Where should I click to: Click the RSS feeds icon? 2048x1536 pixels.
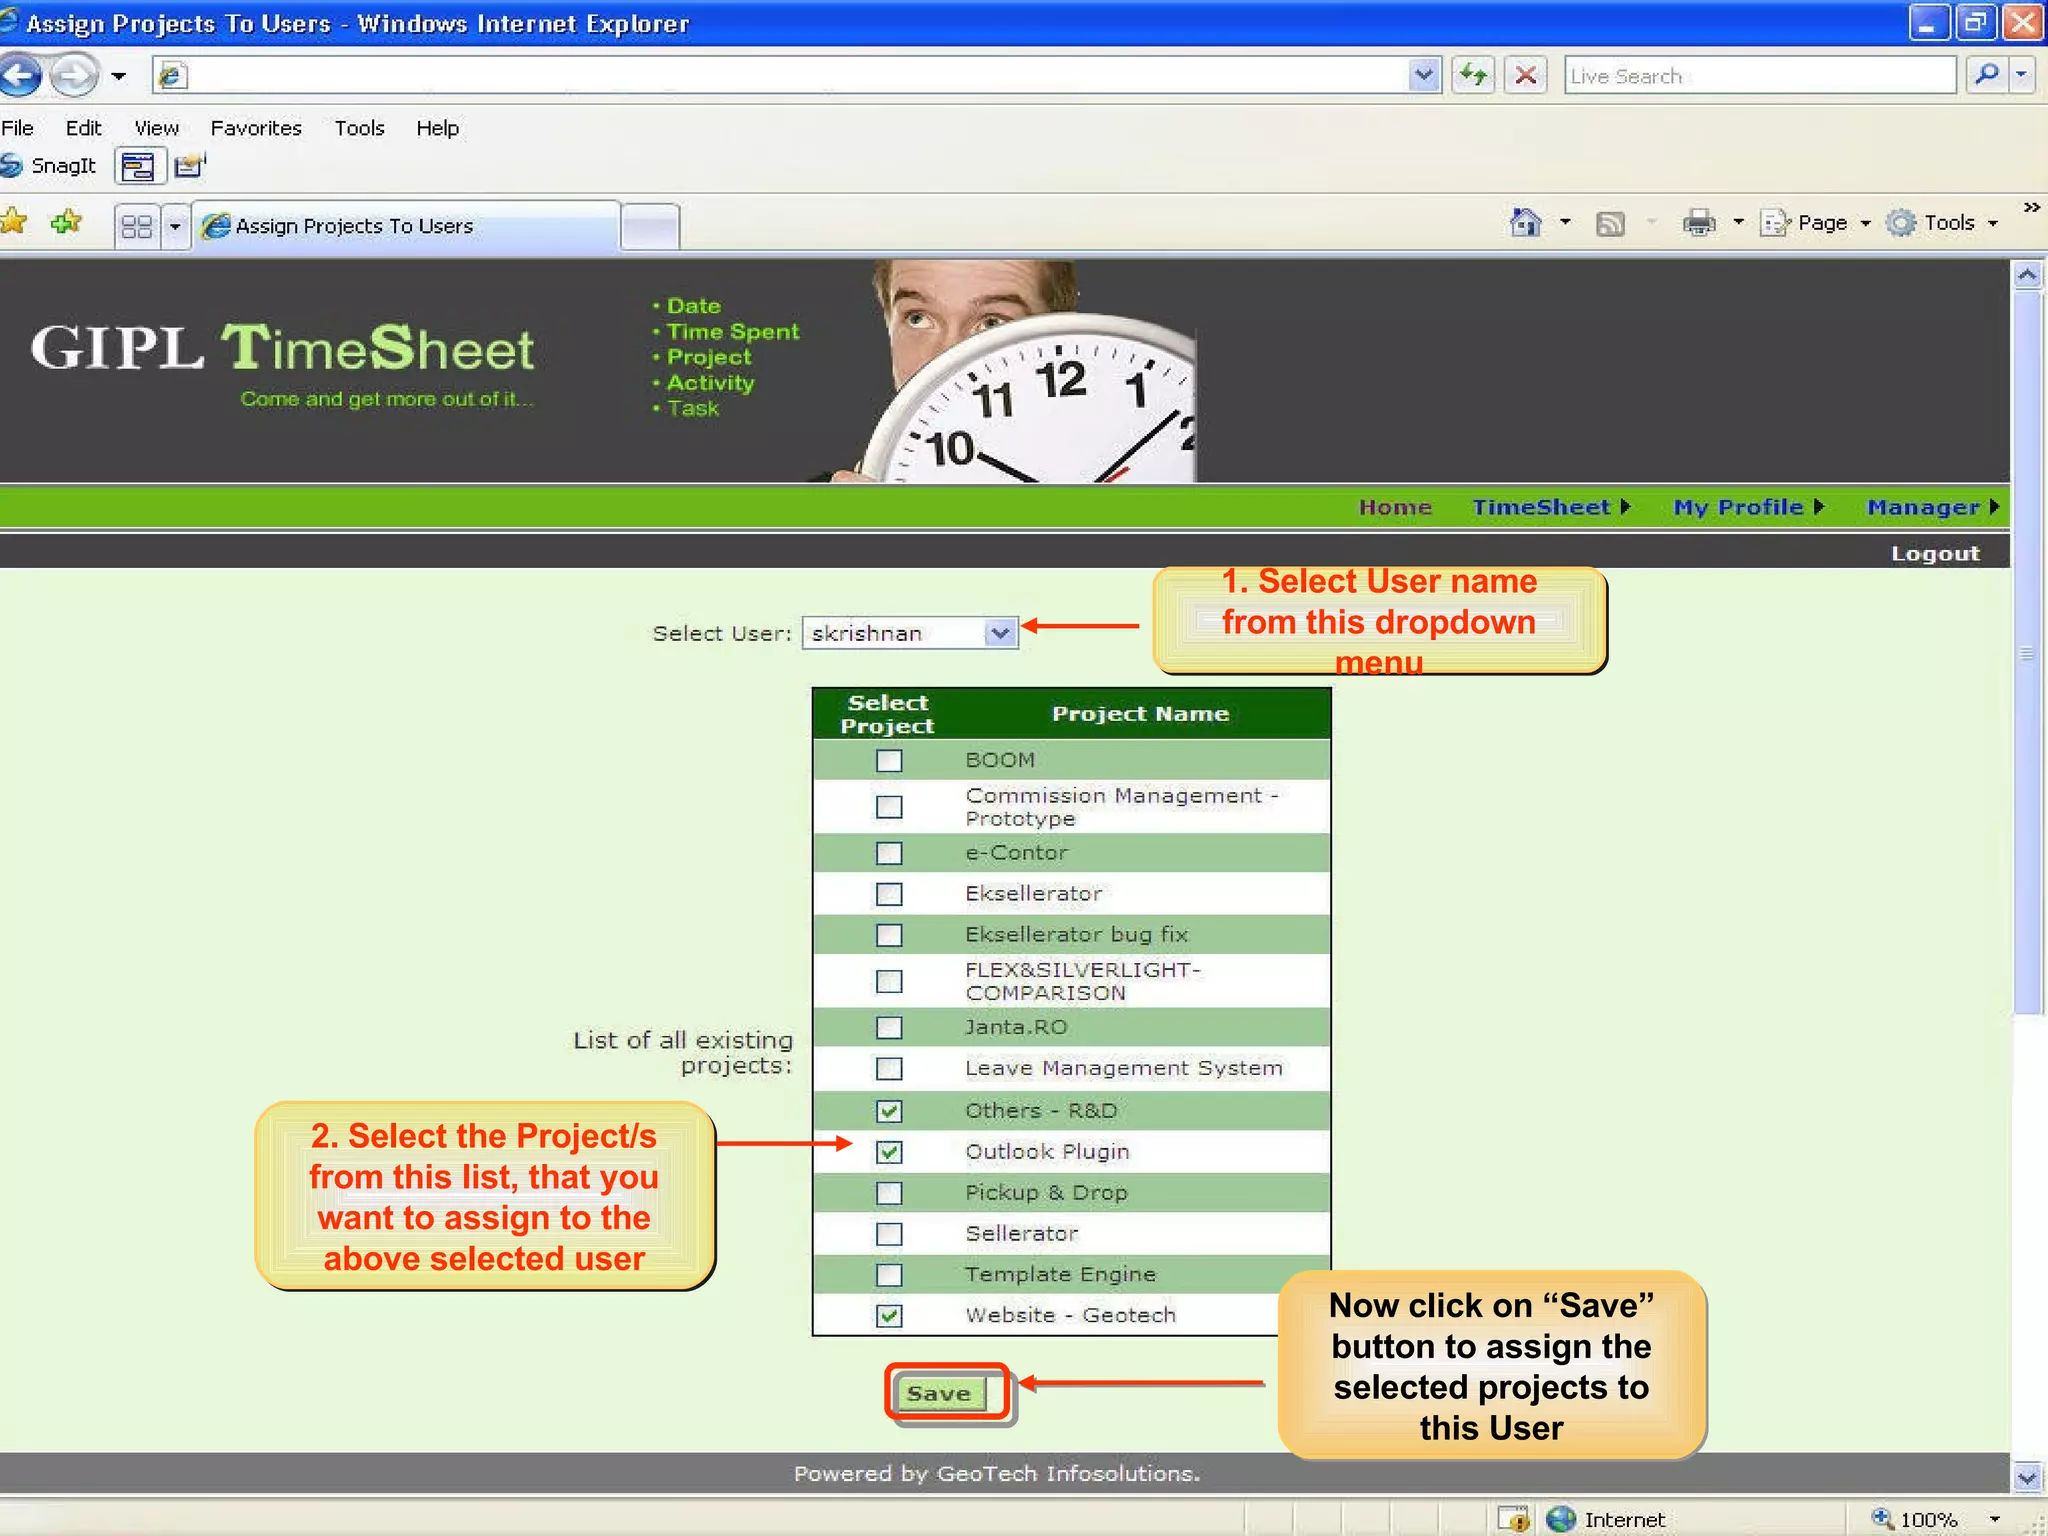click(1610, 223)
